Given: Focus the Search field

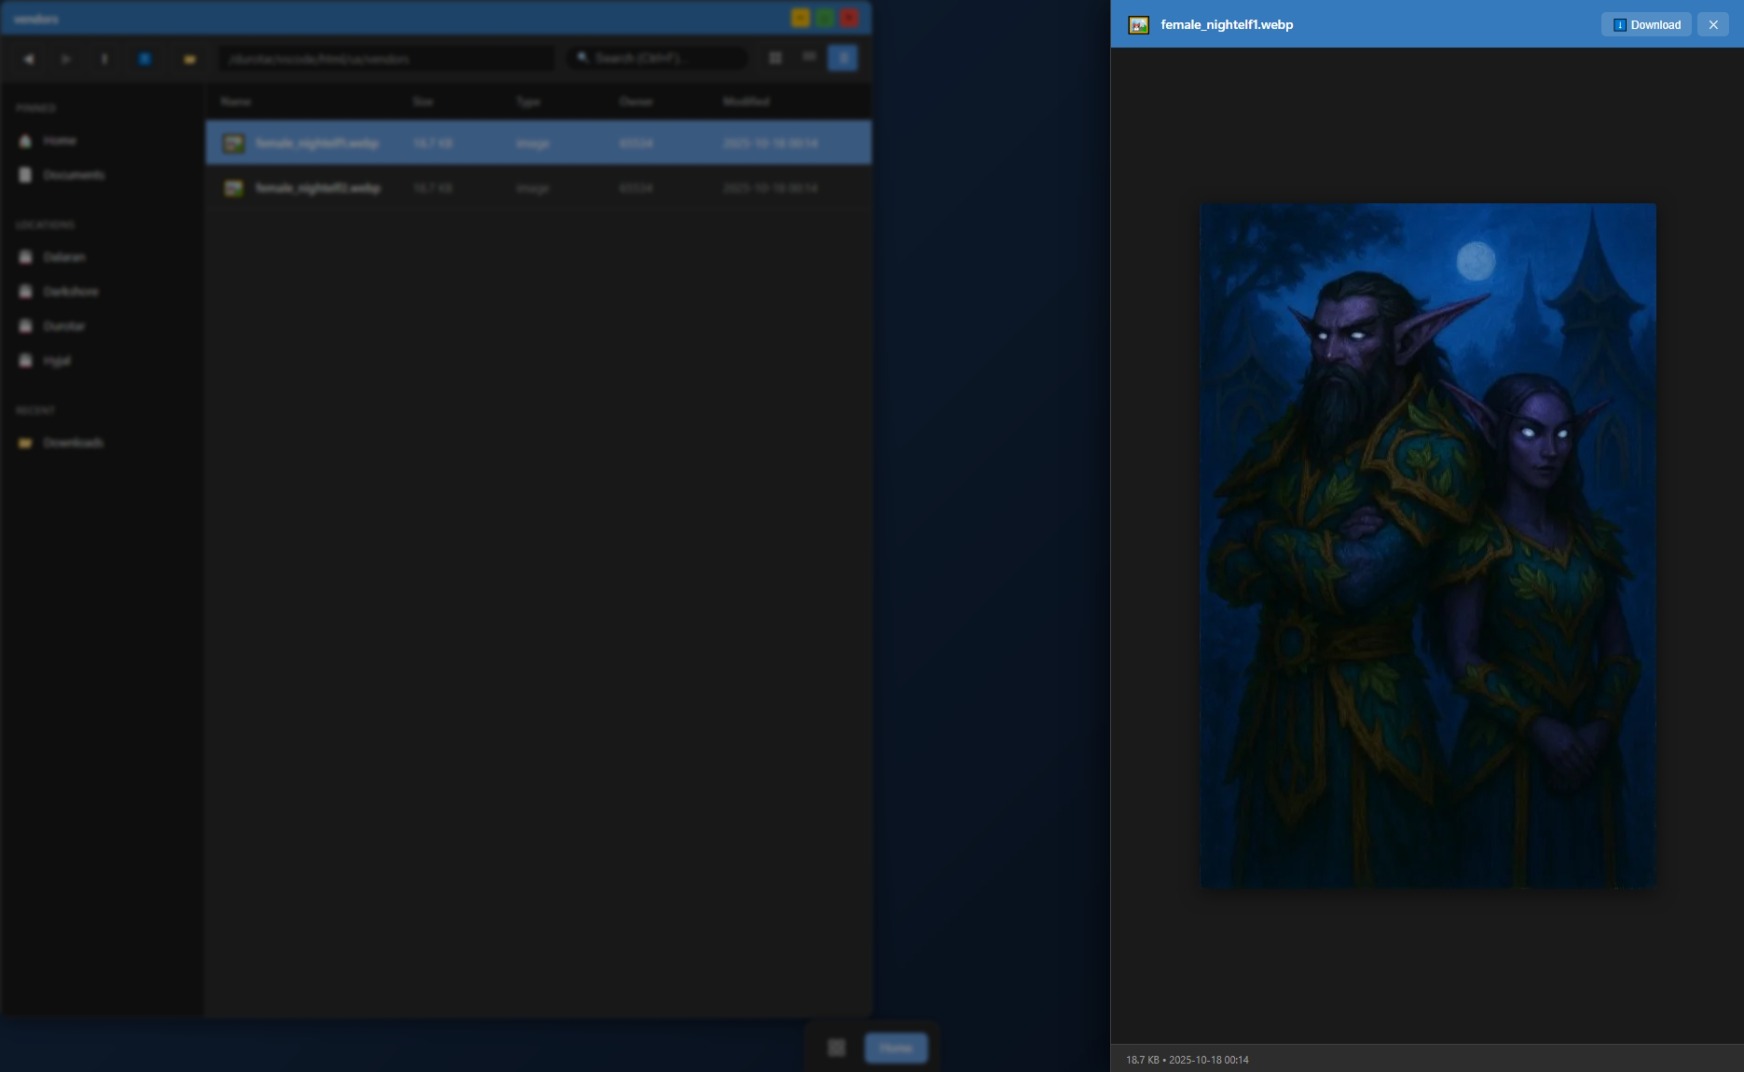Looking at the screenshot, I should 660,58.
